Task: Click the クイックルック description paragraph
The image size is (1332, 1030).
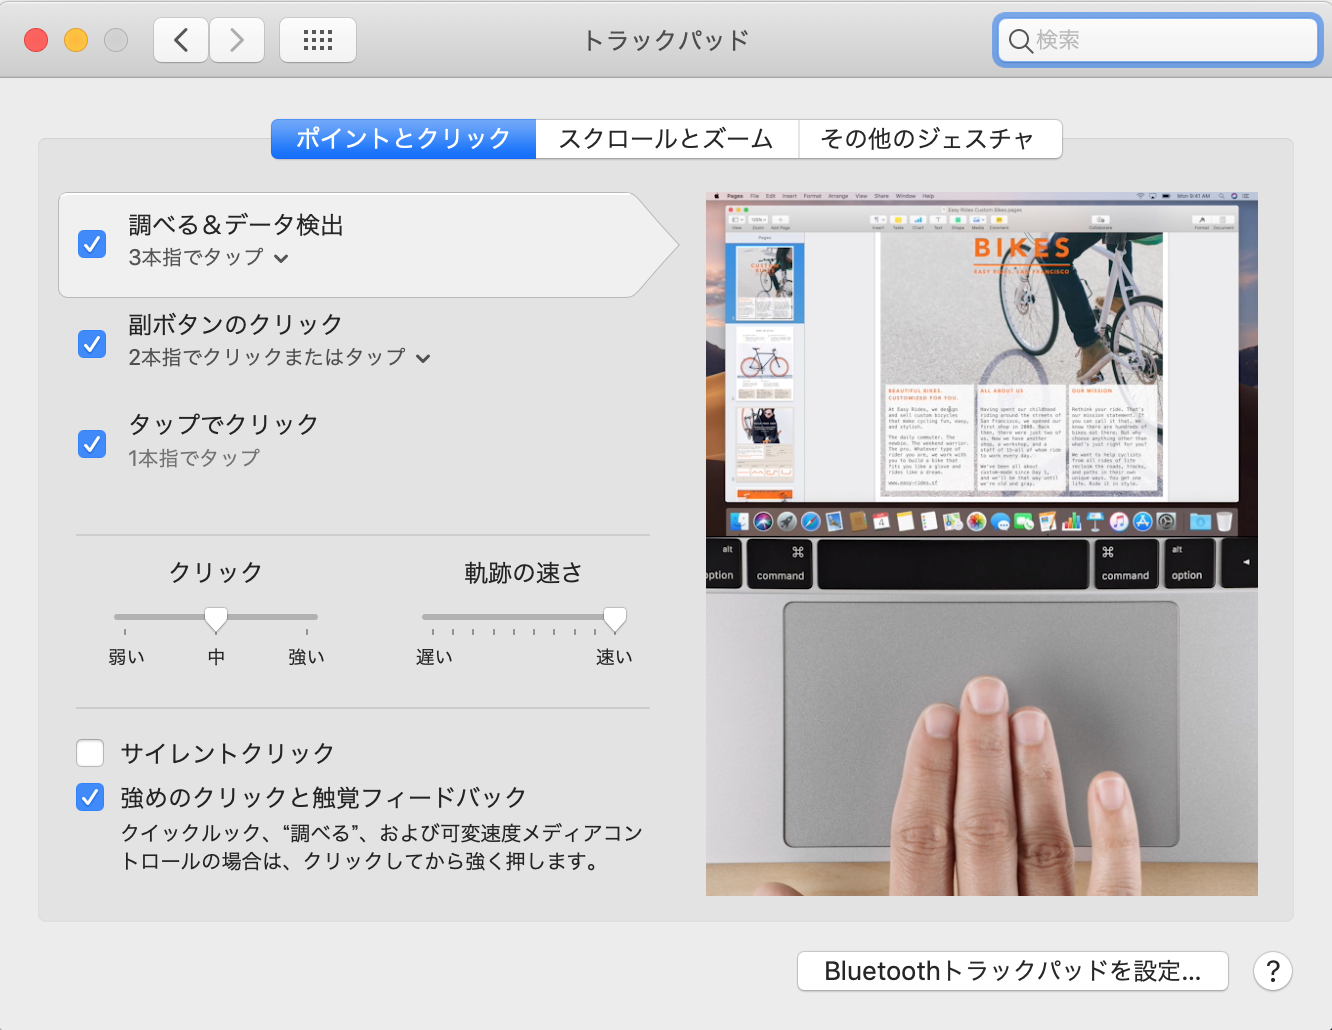Action: point(382,847)
